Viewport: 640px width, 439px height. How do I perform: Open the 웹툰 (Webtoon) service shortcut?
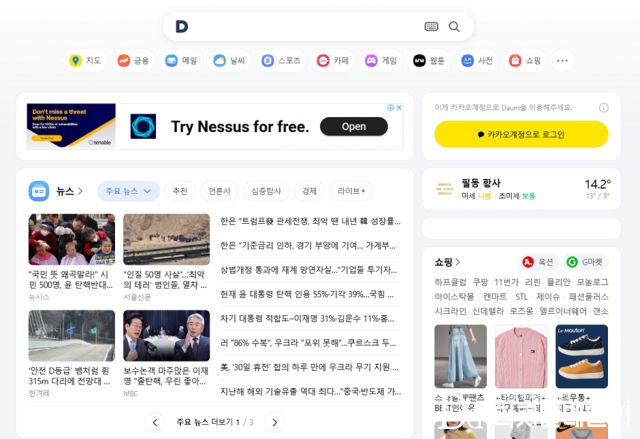(429, 61)
